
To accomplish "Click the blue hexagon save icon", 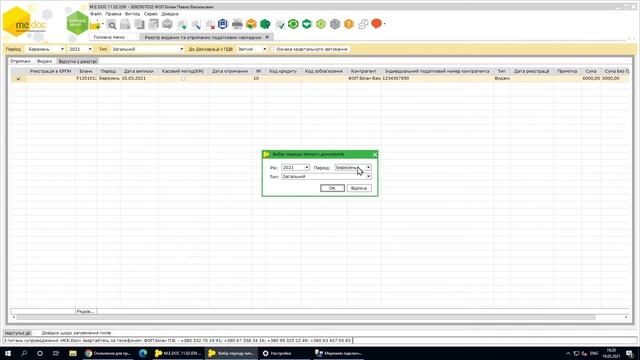I will [223, 24].
